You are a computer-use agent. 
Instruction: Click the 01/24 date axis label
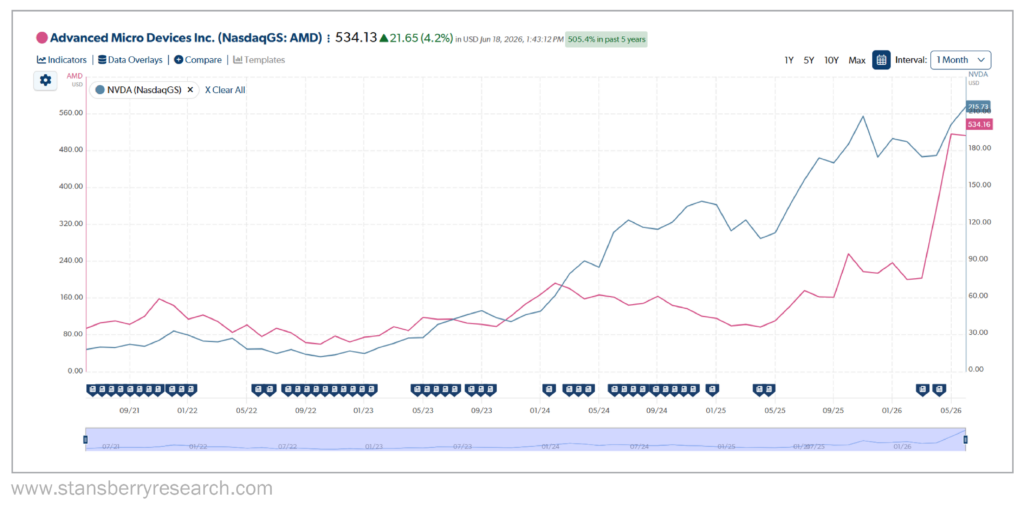[539, 410]
